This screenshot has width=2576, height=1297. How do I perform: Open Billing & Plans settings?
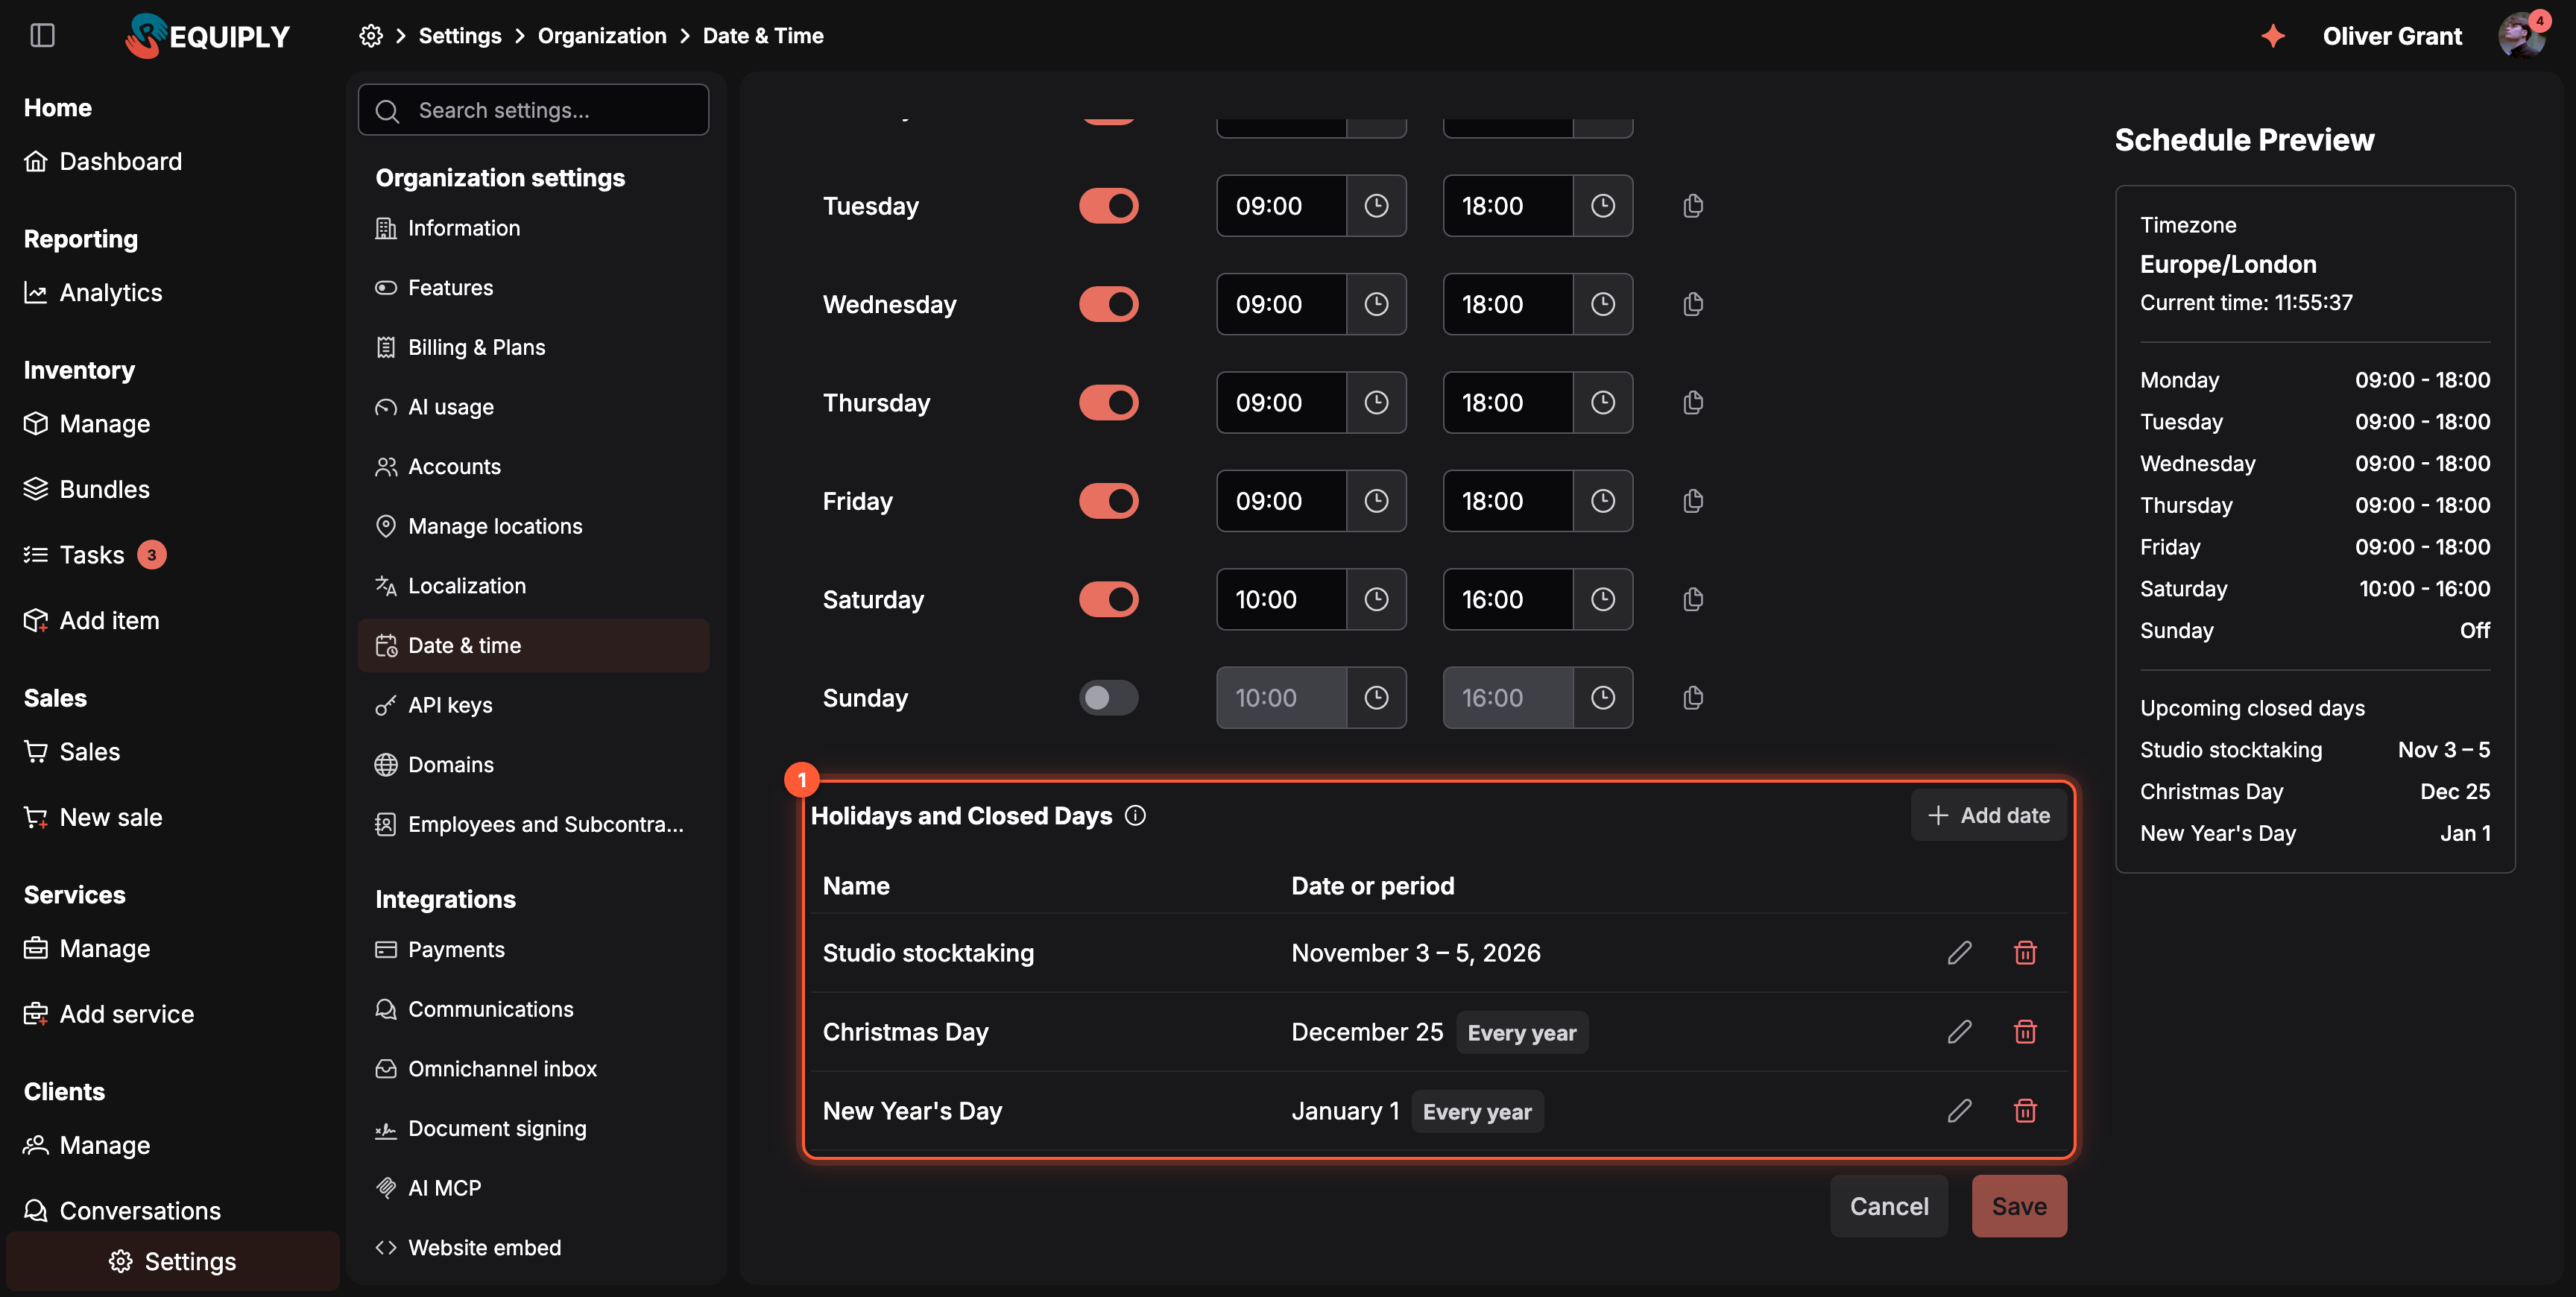pos(533,347)
